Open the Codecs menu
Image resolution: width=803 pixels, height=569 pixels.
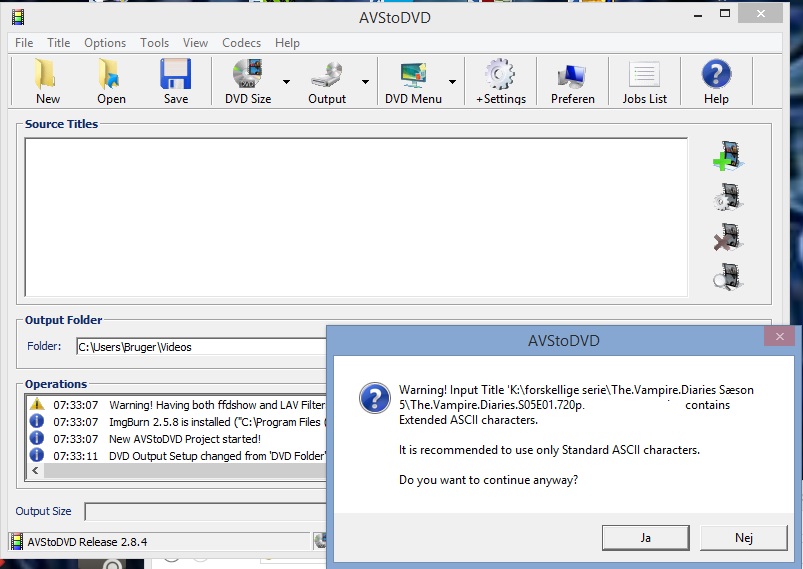(x=241, y=43)
